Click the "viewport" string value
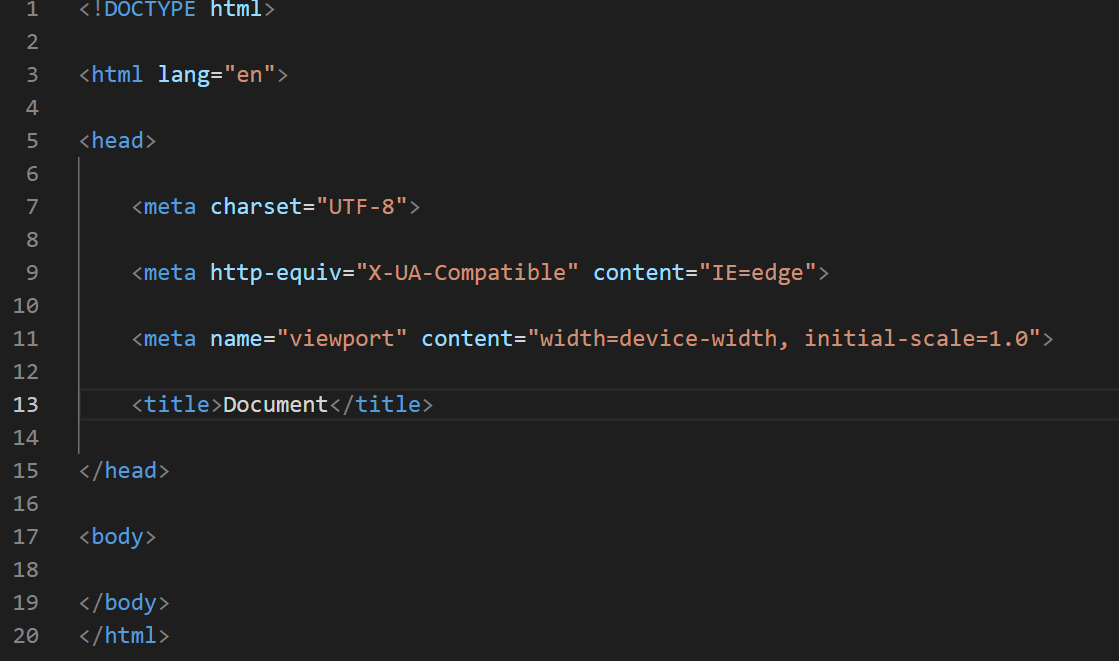 click(342, 338)
